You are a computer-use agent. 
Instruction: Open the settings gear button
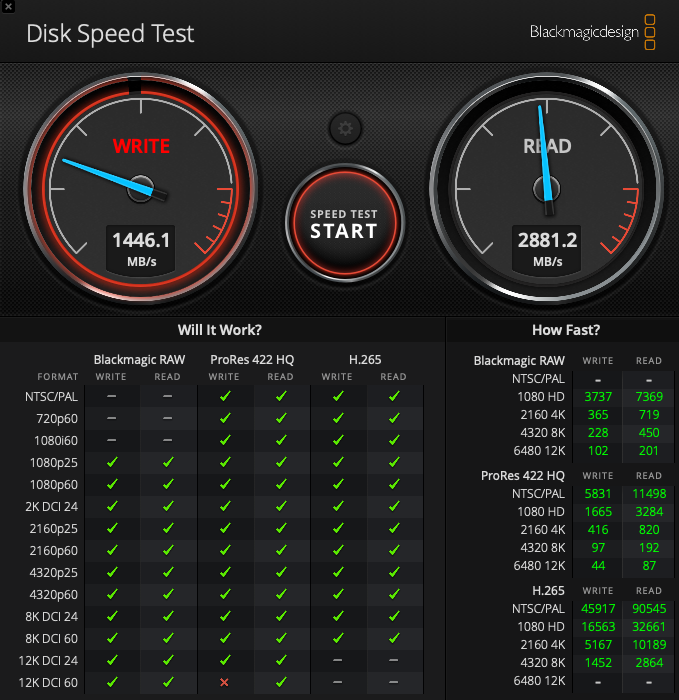click(x=345, y=129)
